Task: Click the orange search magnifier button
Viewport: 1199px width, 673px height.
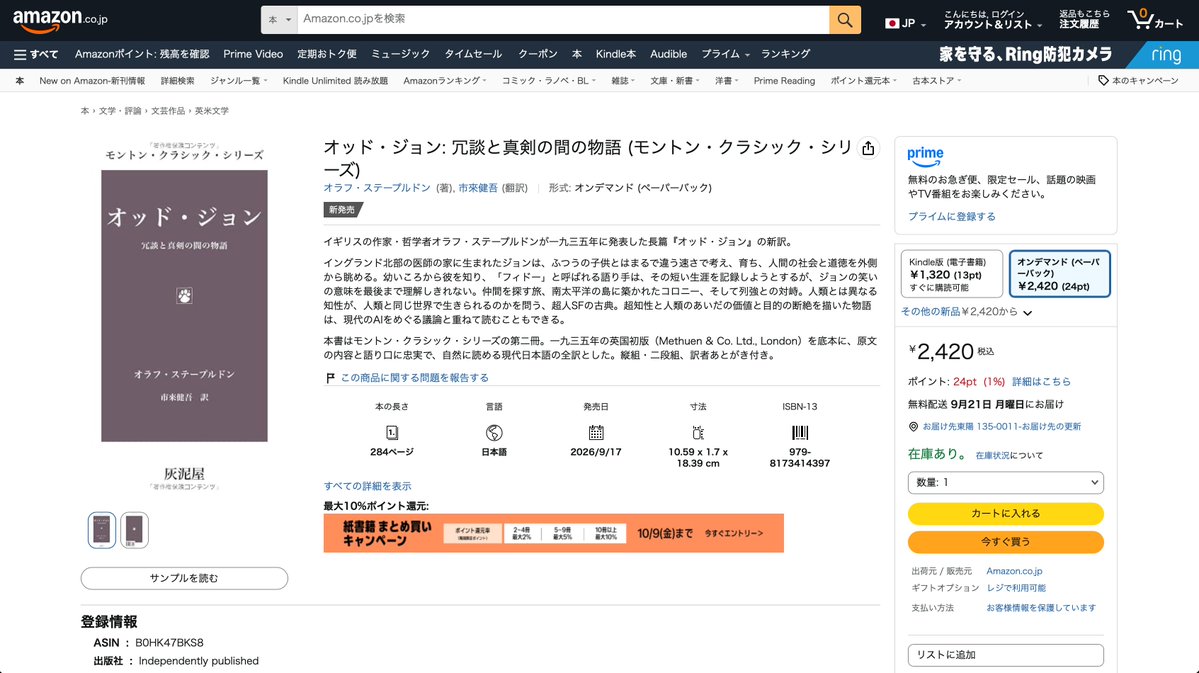Action: 845,20
